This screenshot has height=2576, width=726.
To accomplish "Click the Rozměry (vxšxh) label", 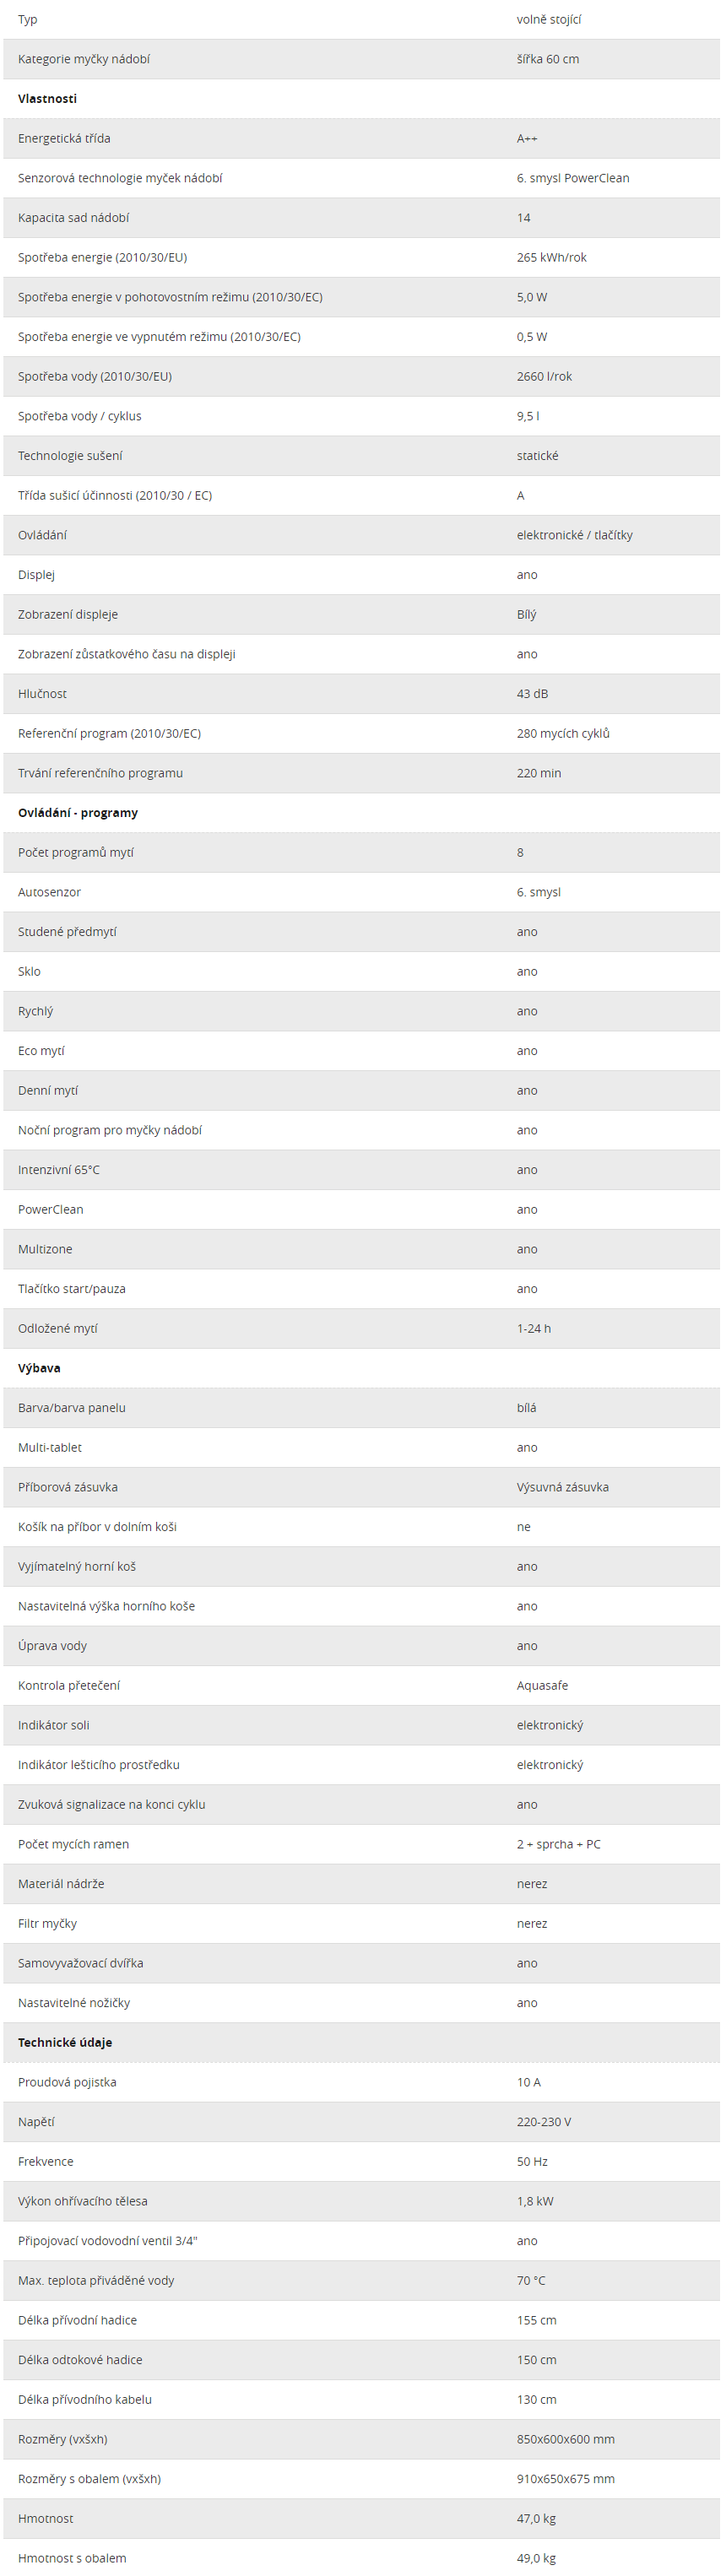I will coord(62,2439).
